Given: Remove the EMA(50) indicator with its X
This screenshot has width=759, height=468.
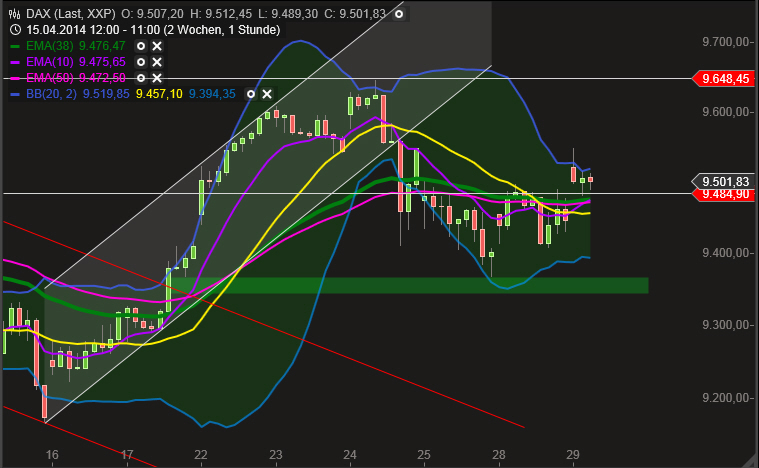Looking at the screenshot, I should [x=157, y=78].
